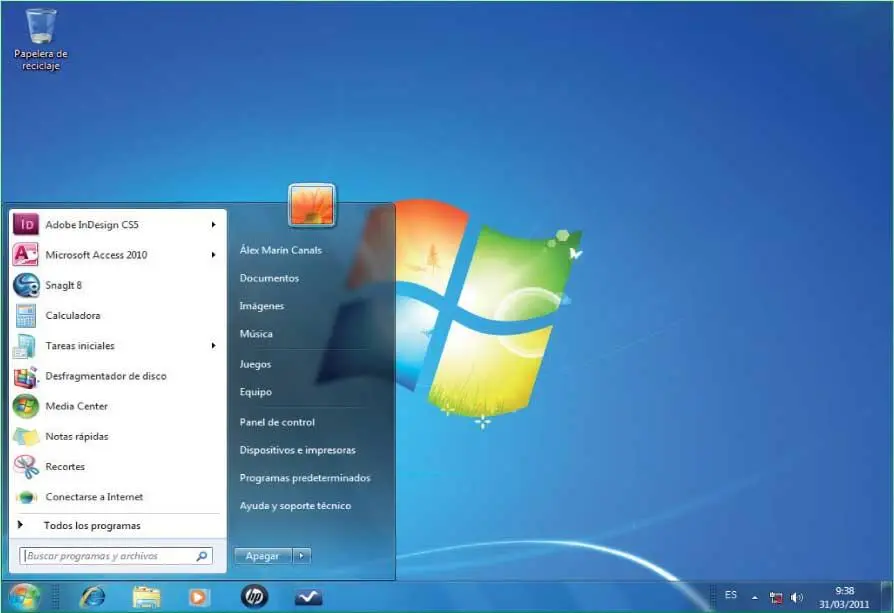
Task: Open Calculadora from its calculator icon
Action: 26,315
